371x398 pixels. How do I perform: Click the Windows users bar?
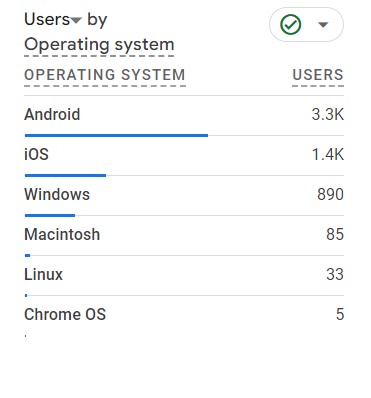click(50, 215)
